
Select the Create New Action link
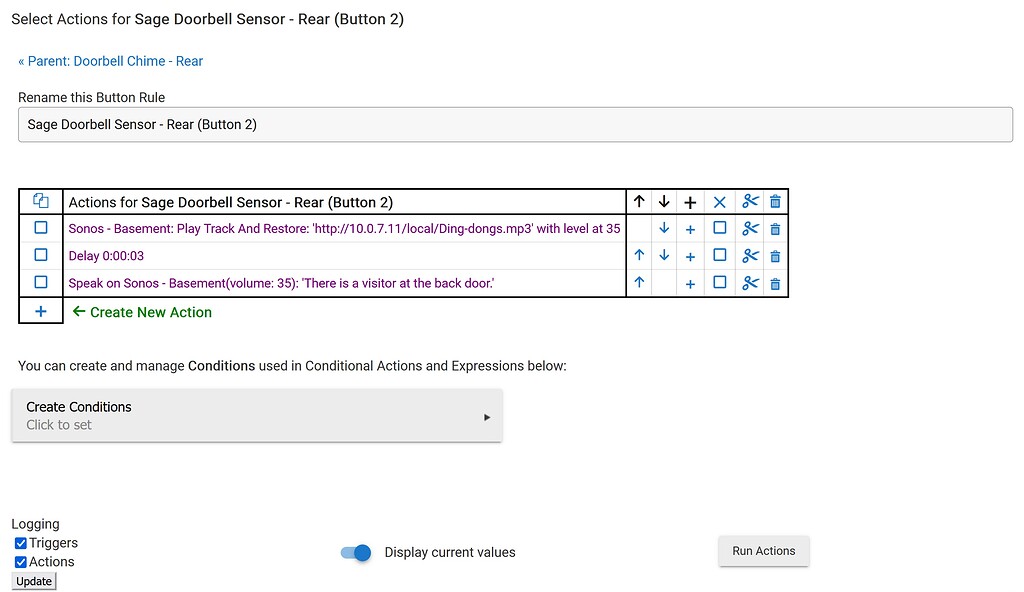[152, 311]
